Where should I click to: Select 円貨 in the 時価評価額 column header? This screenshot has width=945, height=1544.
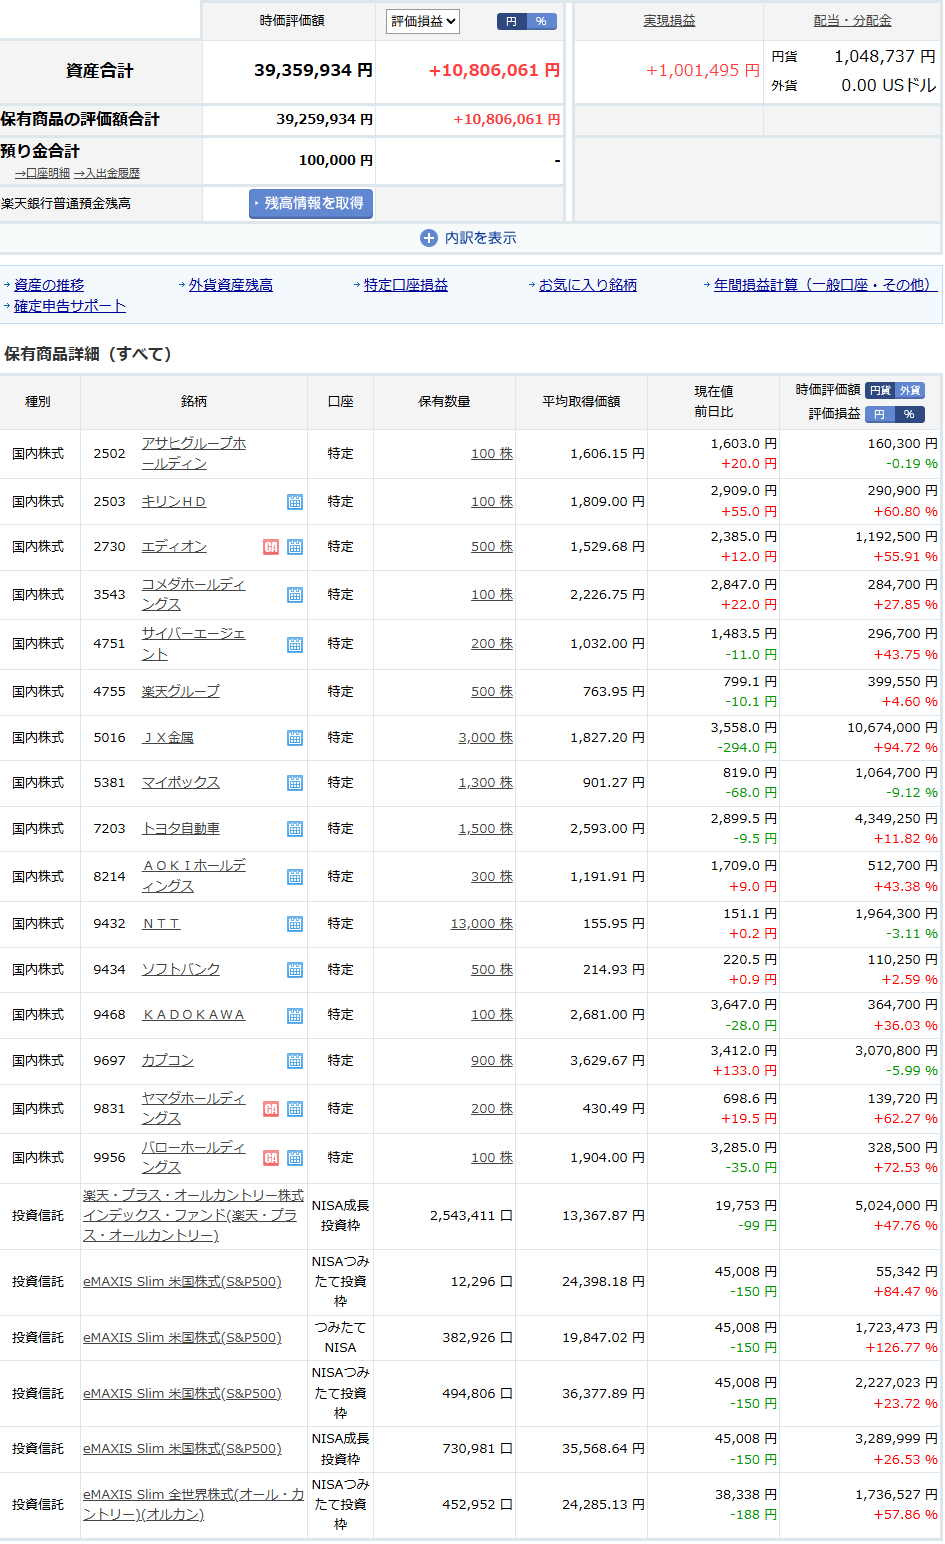880,391
